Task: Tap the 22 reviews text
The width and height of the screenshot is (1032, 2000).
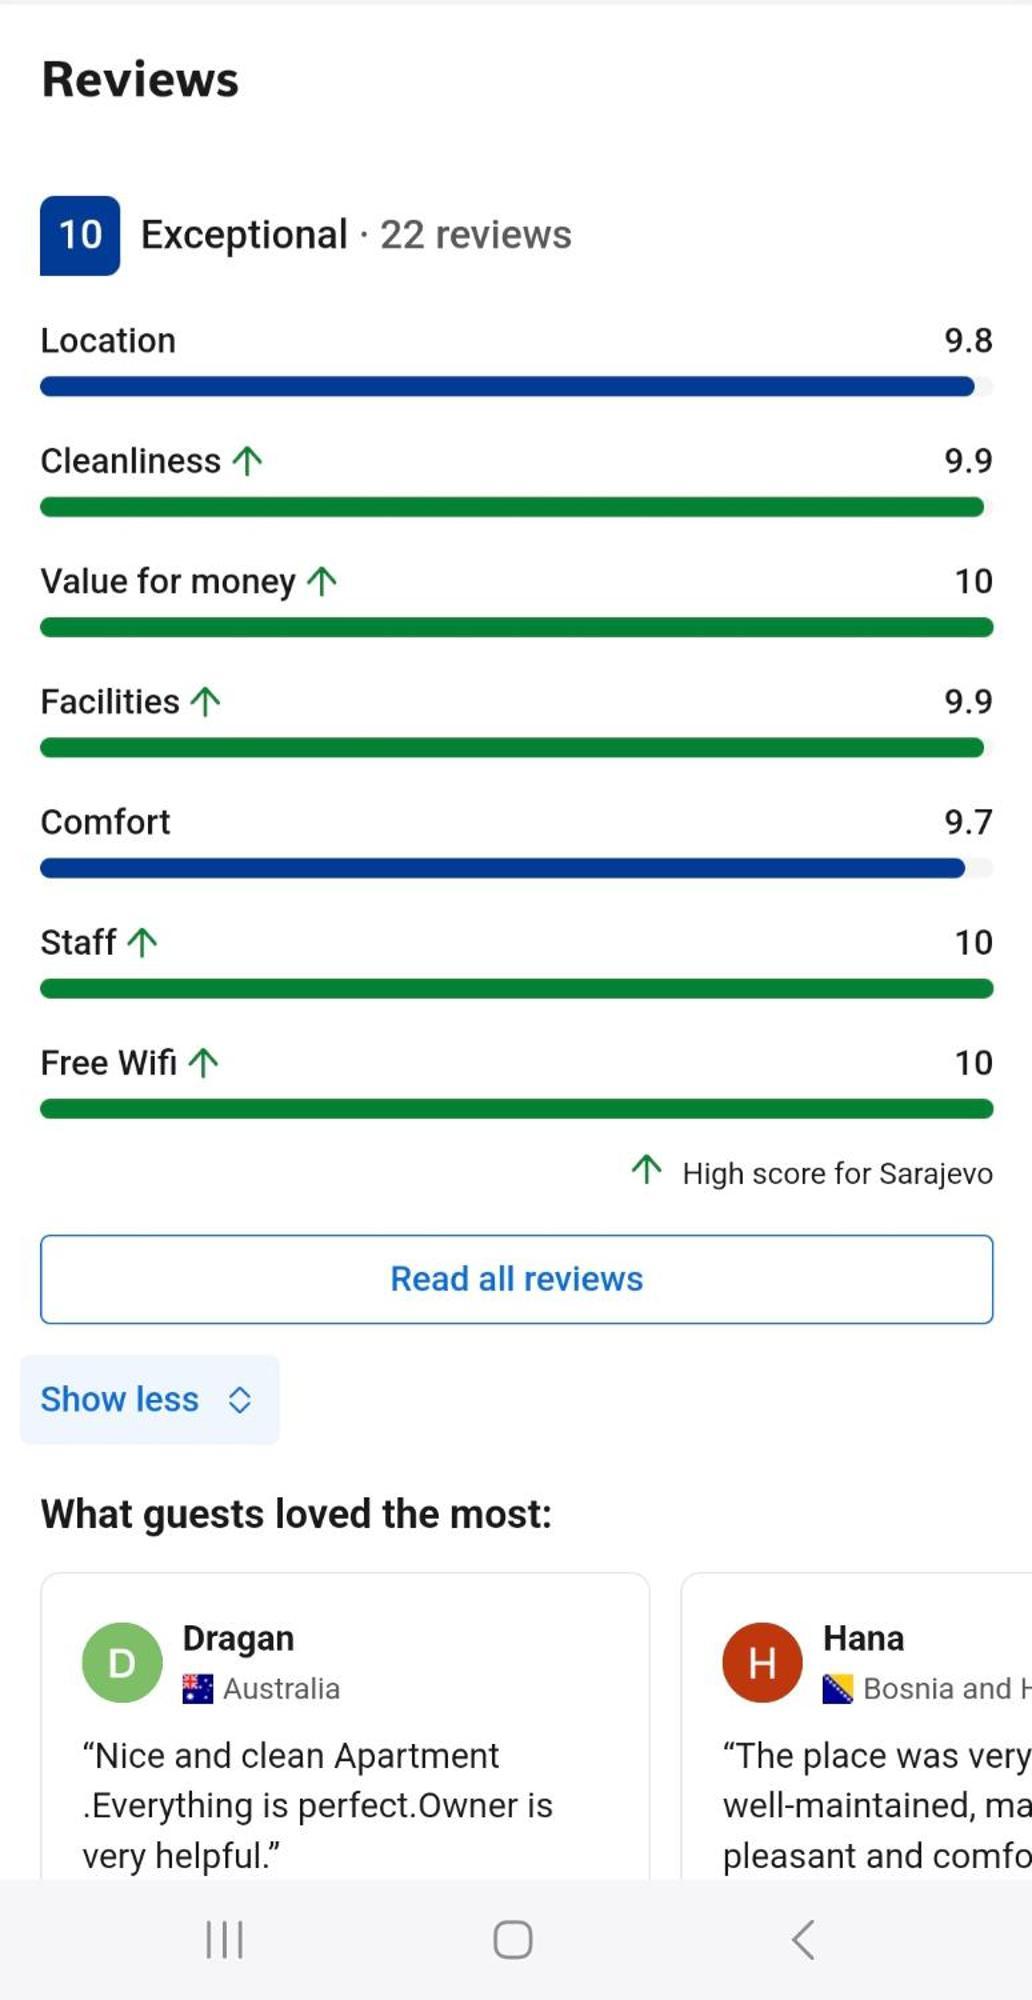Action: coord(476,235)
